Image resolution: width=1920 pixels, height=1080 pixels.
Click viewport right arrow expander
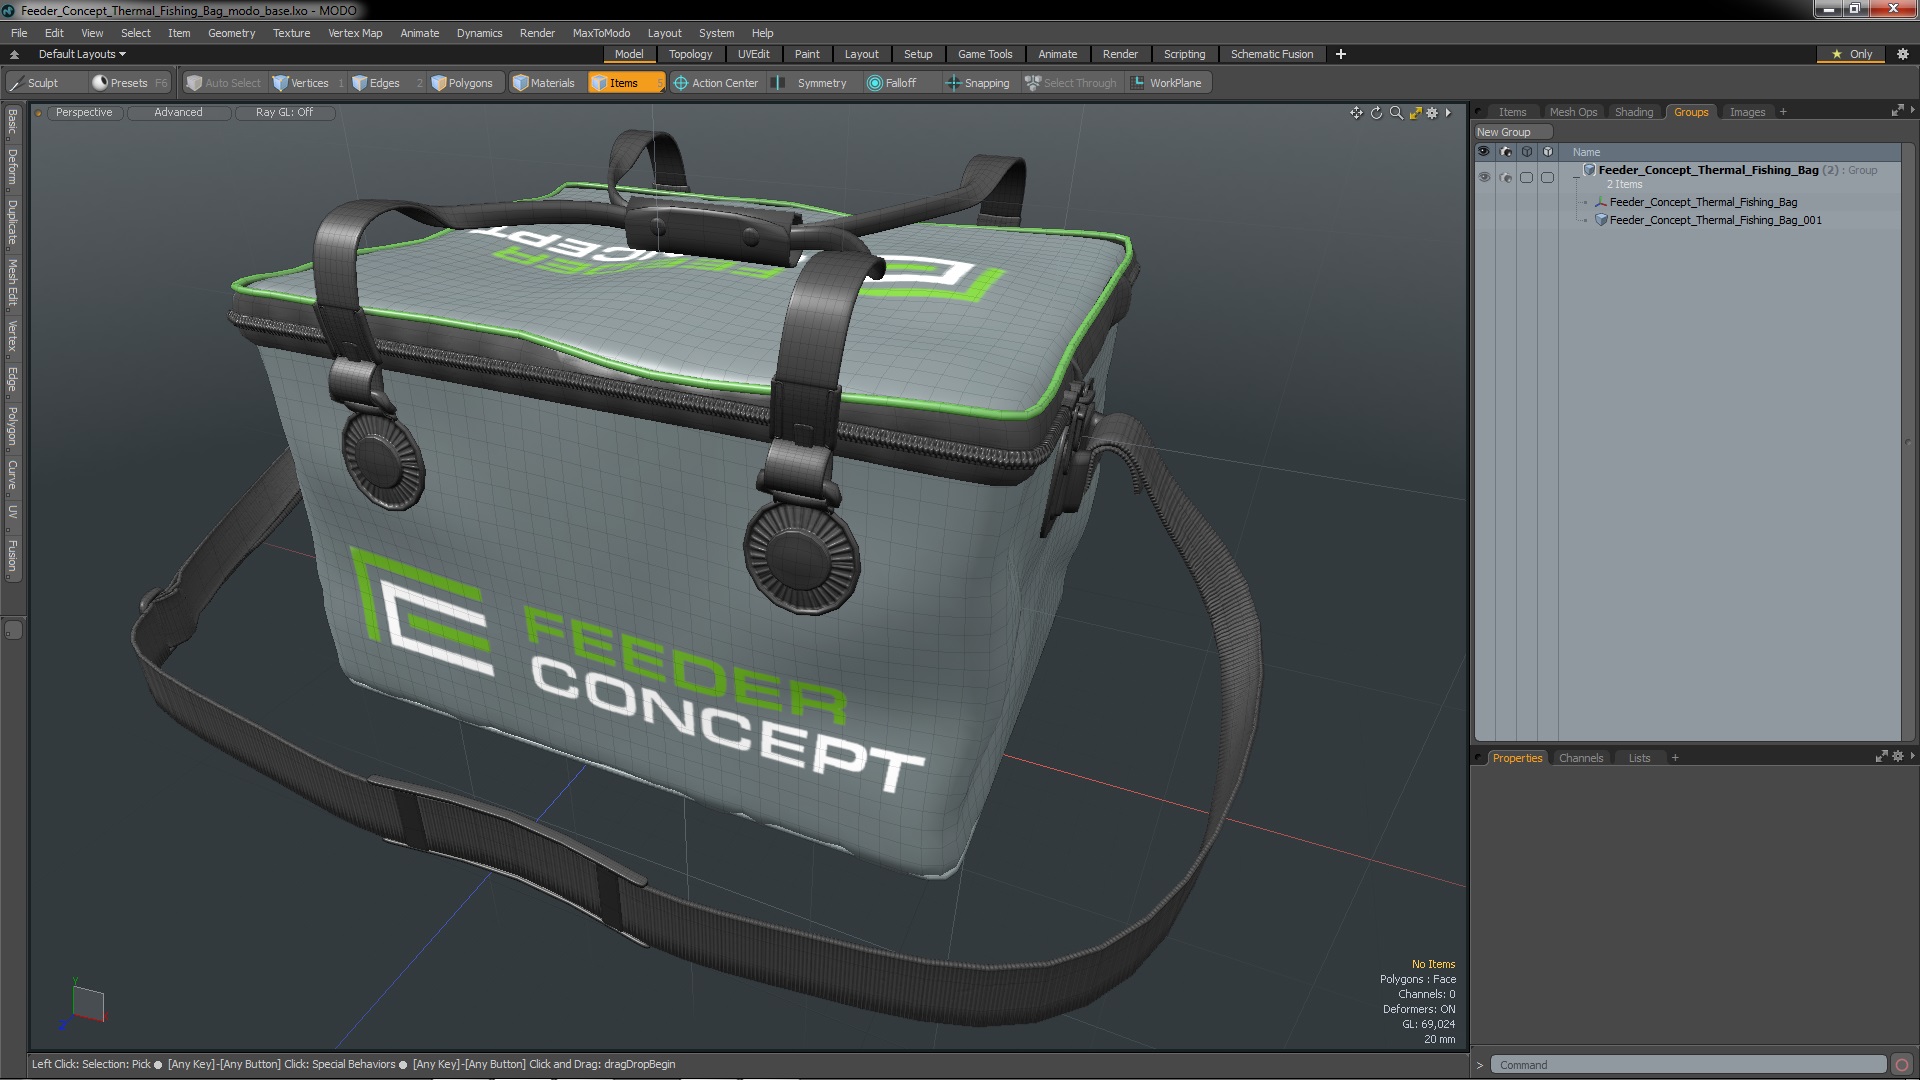tap(1448, 113)
